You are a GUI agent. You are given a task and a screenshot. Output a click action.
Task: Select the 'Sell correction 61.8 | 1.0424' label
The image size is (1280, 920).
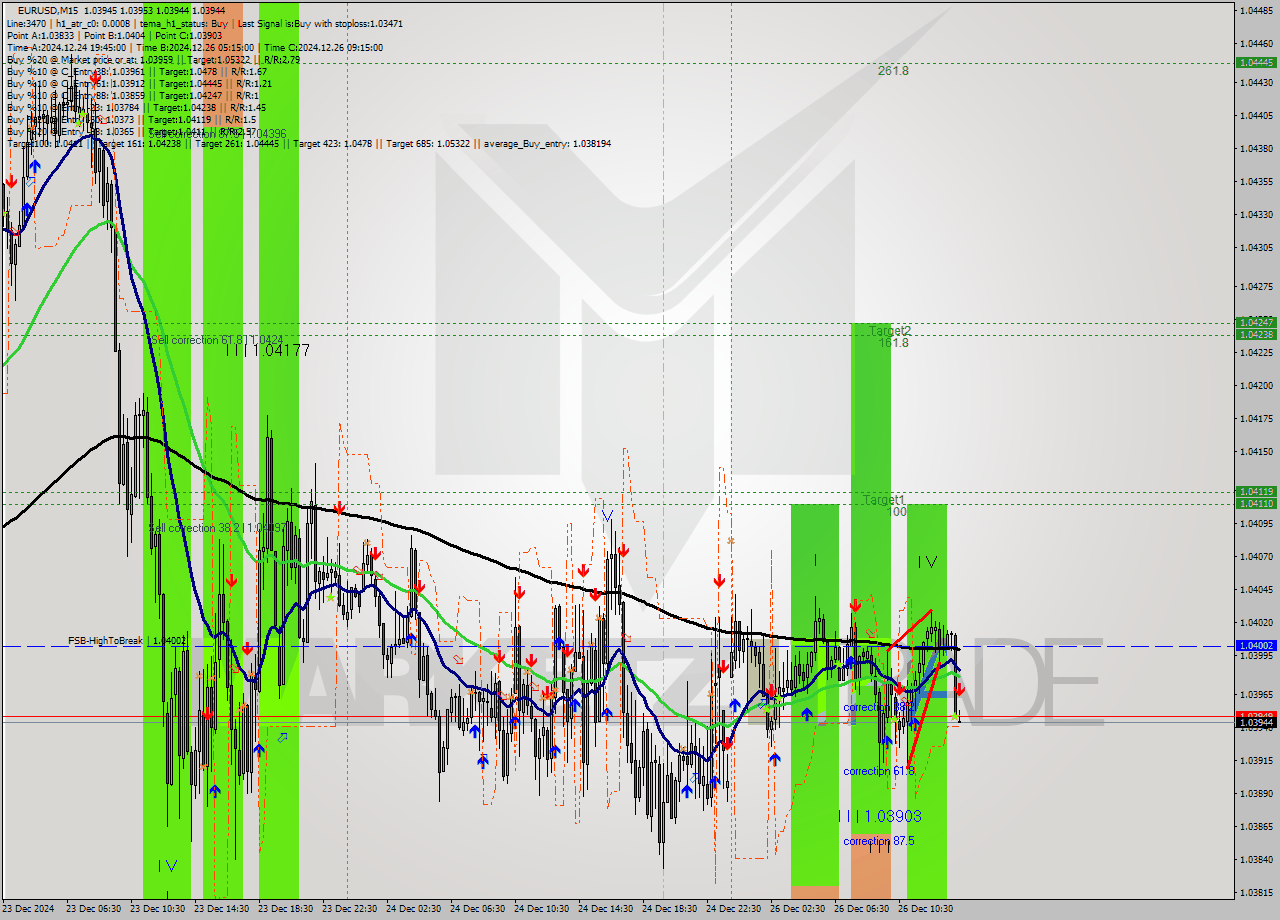[216, 340]
